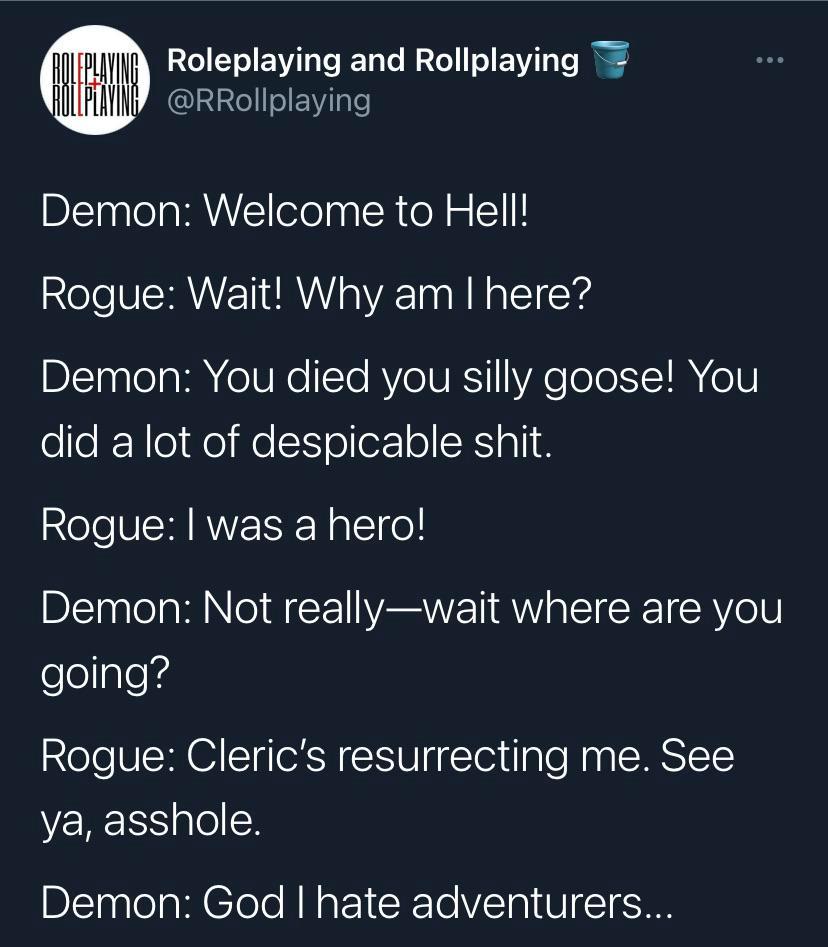Click the text "ya, asshole."
Screen dimensions: 828x947
(151, 820)
